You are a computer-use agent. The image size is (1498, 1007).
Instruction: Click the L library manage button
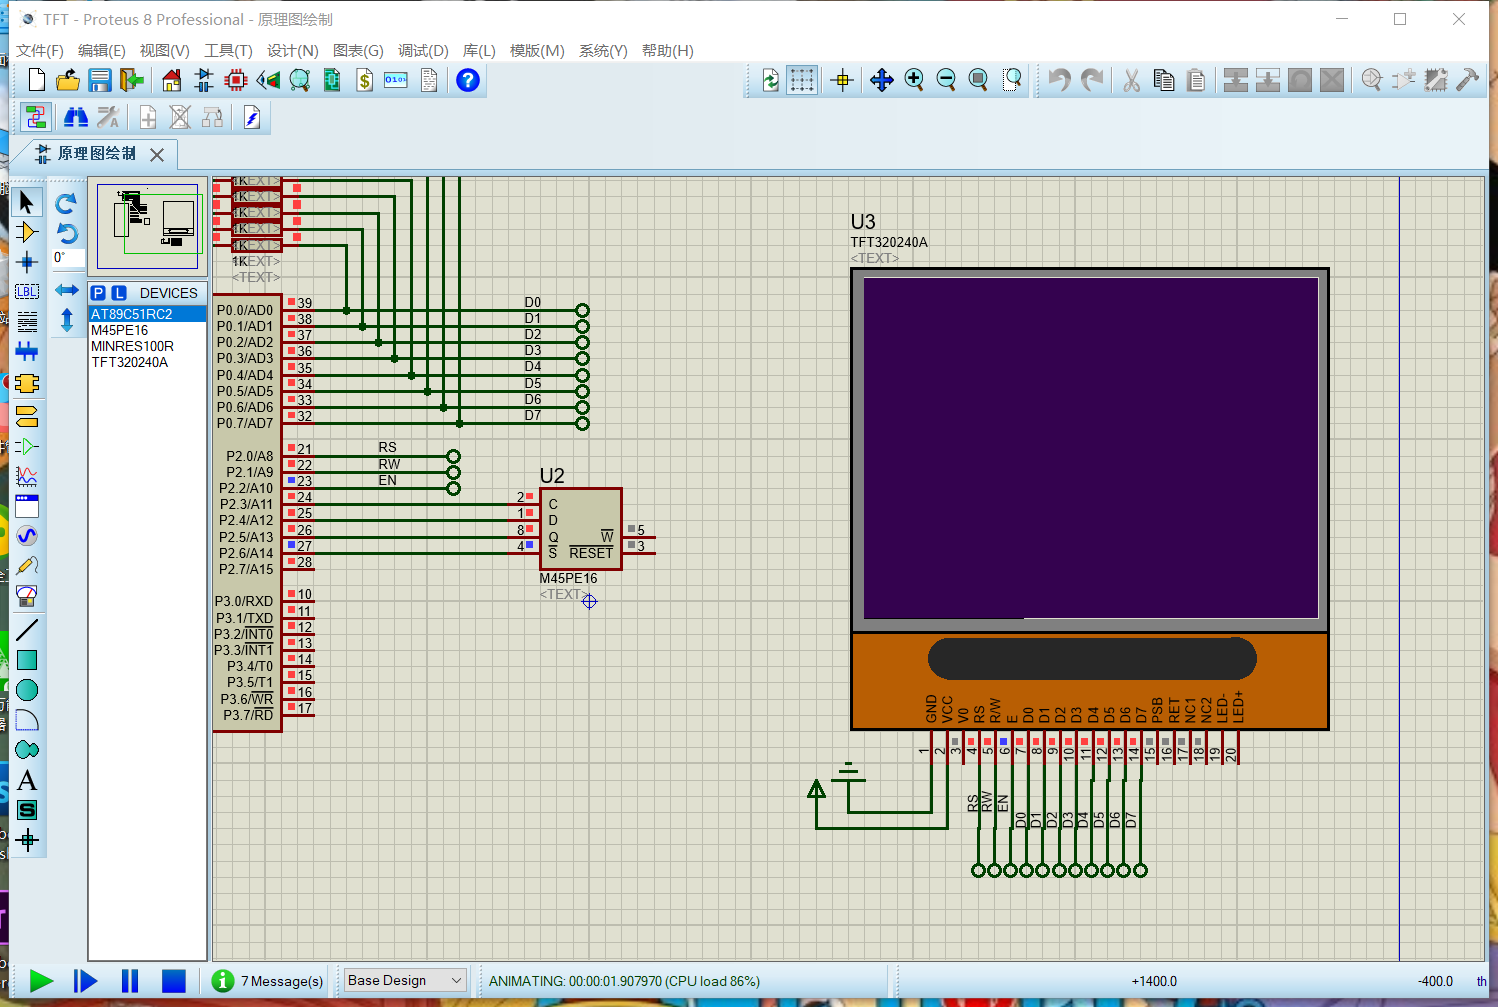(119, 293)
